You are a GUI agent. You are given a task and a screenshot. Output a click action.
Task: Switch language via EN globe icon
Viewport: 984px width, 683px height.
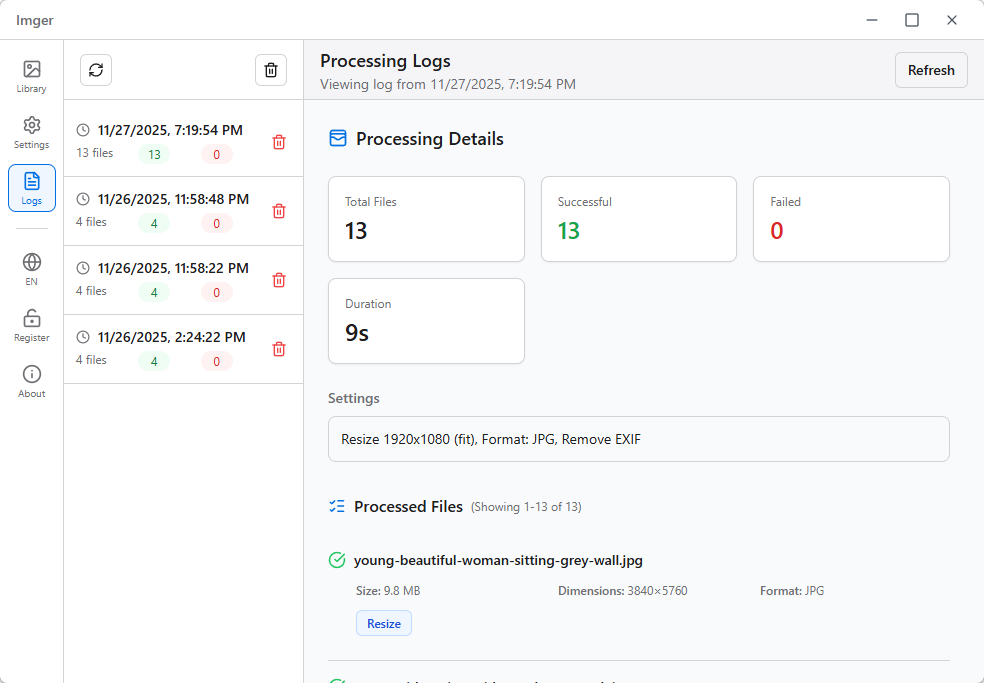32,269
